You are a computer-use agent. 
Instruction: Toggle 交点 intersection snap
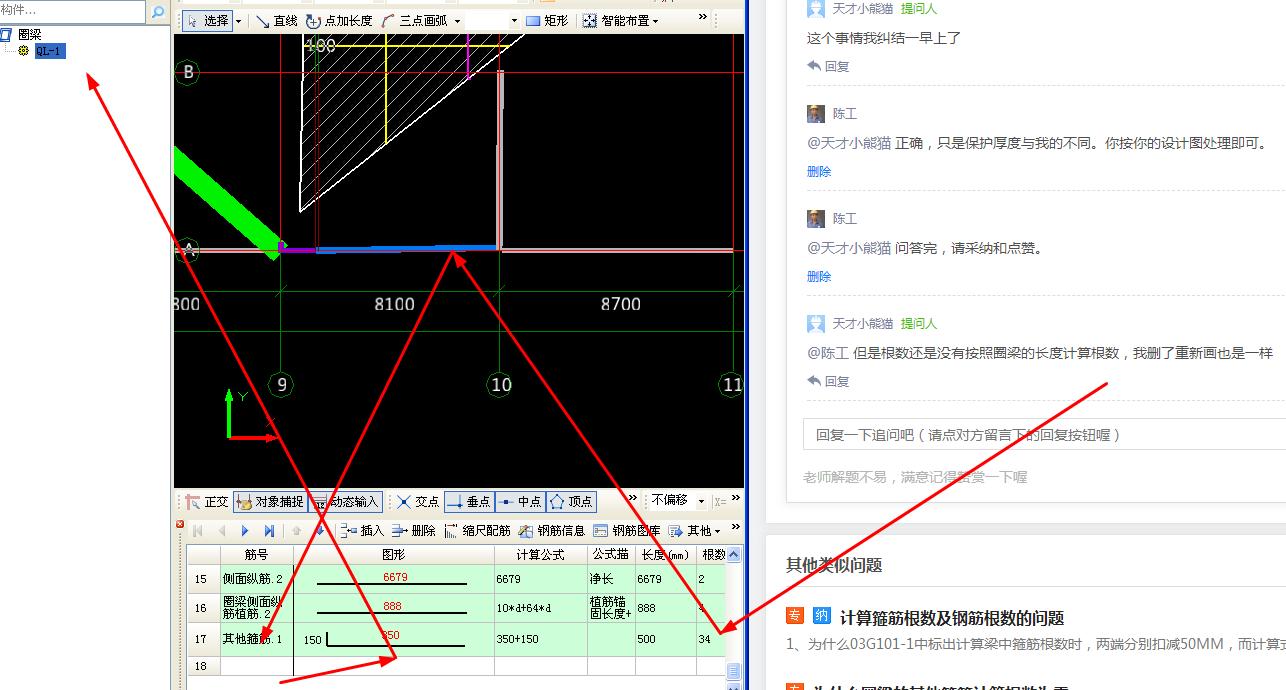click(x=418, y=502)
